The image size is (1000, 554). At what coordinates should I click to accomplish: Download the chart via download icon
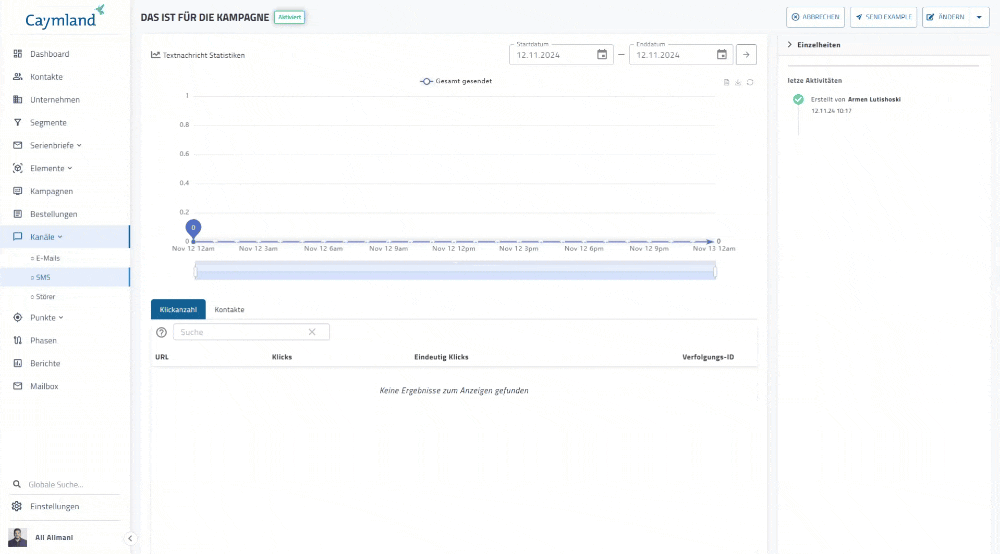pyautogui.click(x=738, y=83)
